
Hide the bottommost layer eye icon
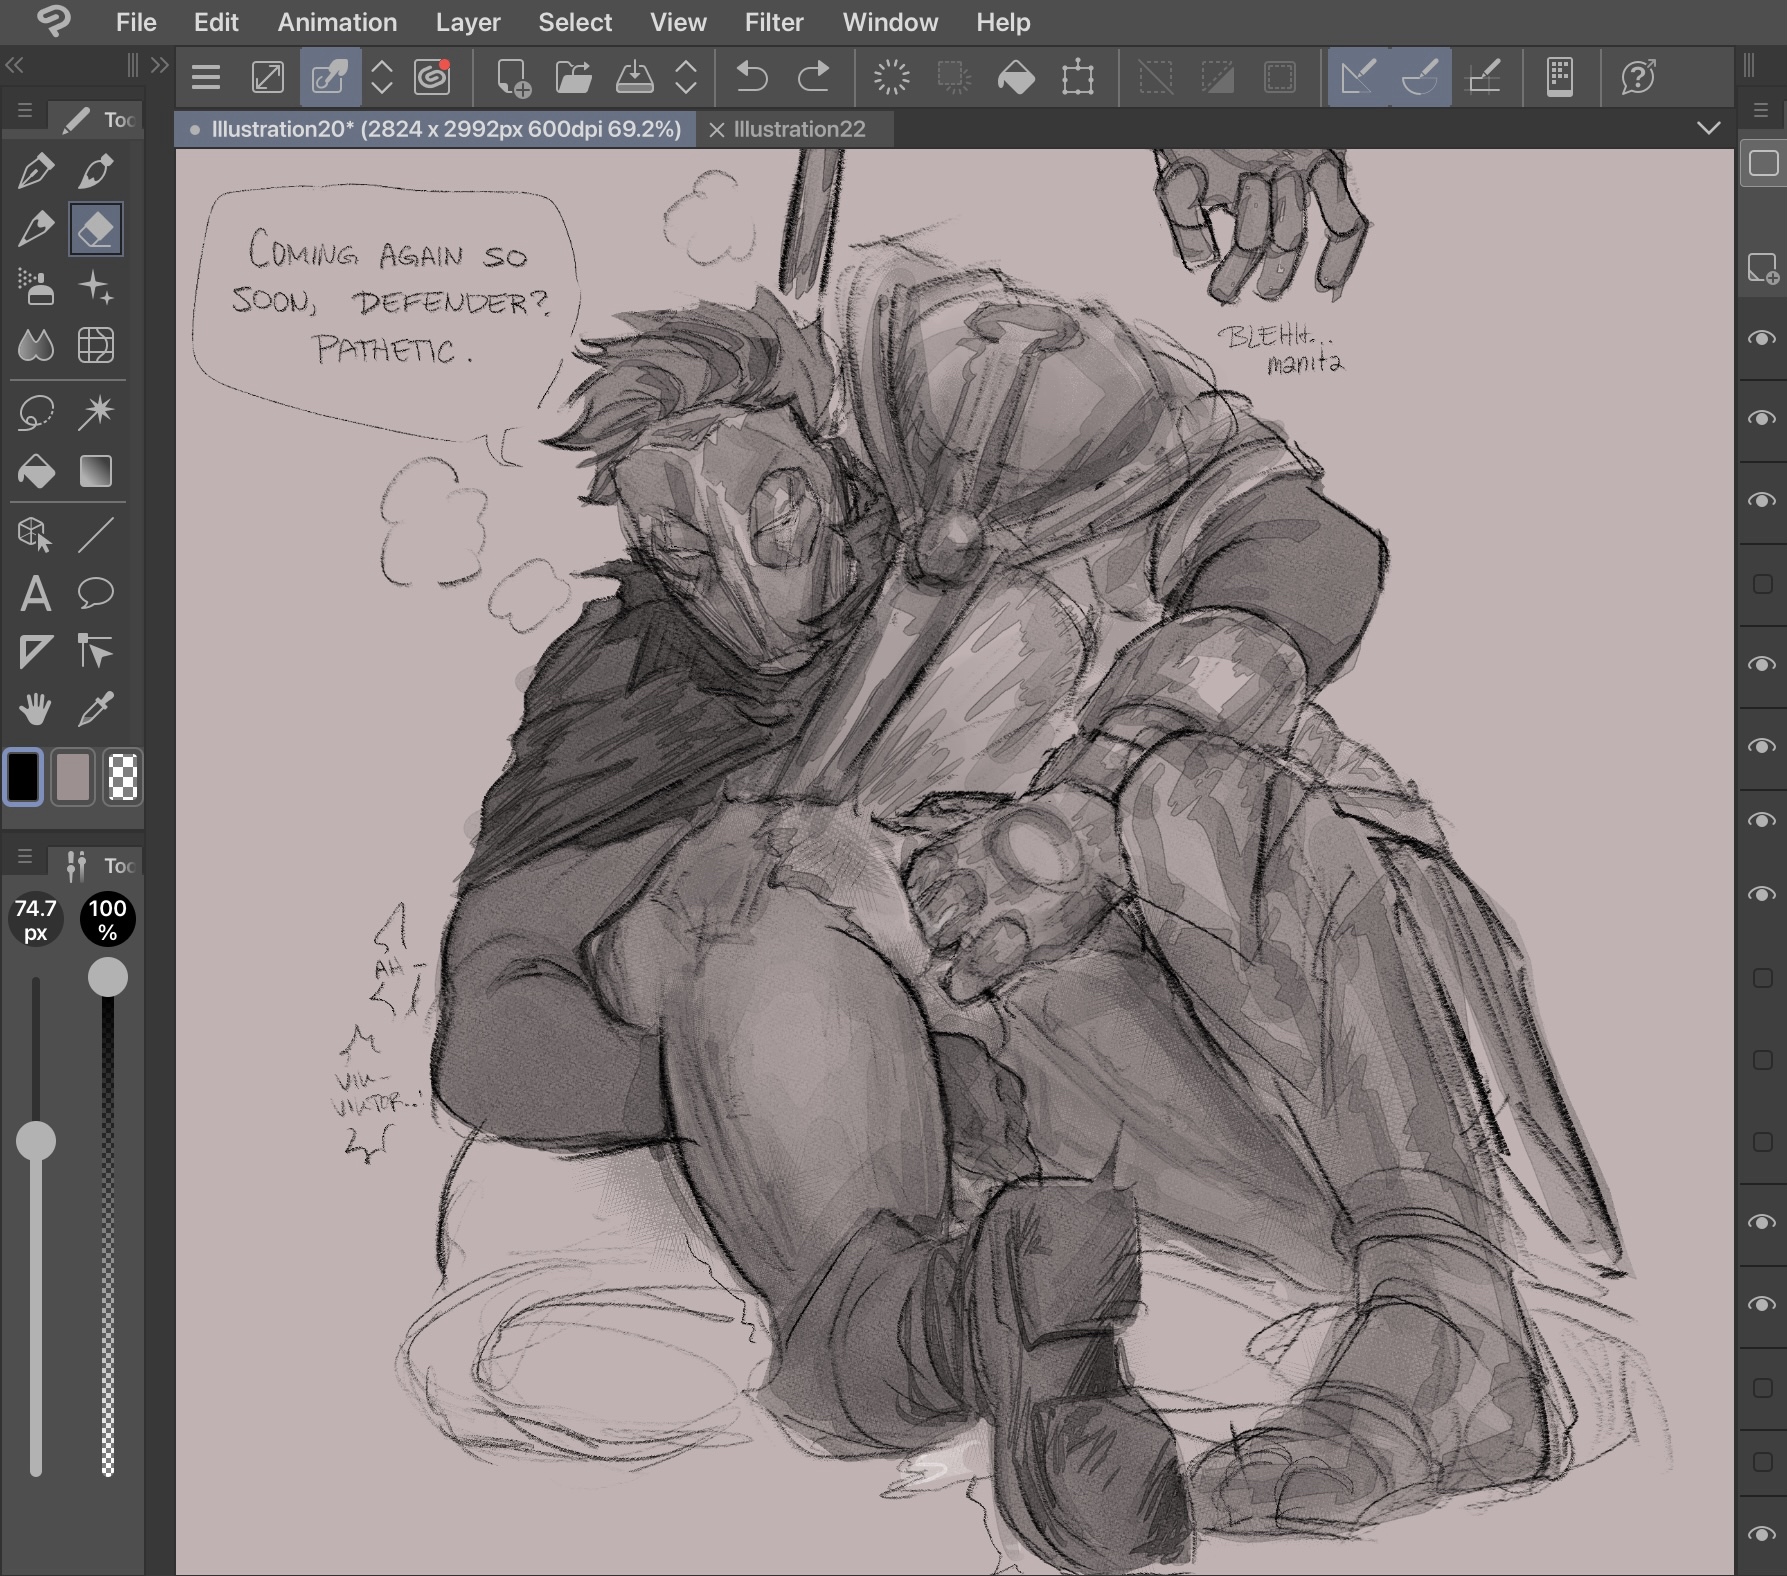[1762, 1533]
